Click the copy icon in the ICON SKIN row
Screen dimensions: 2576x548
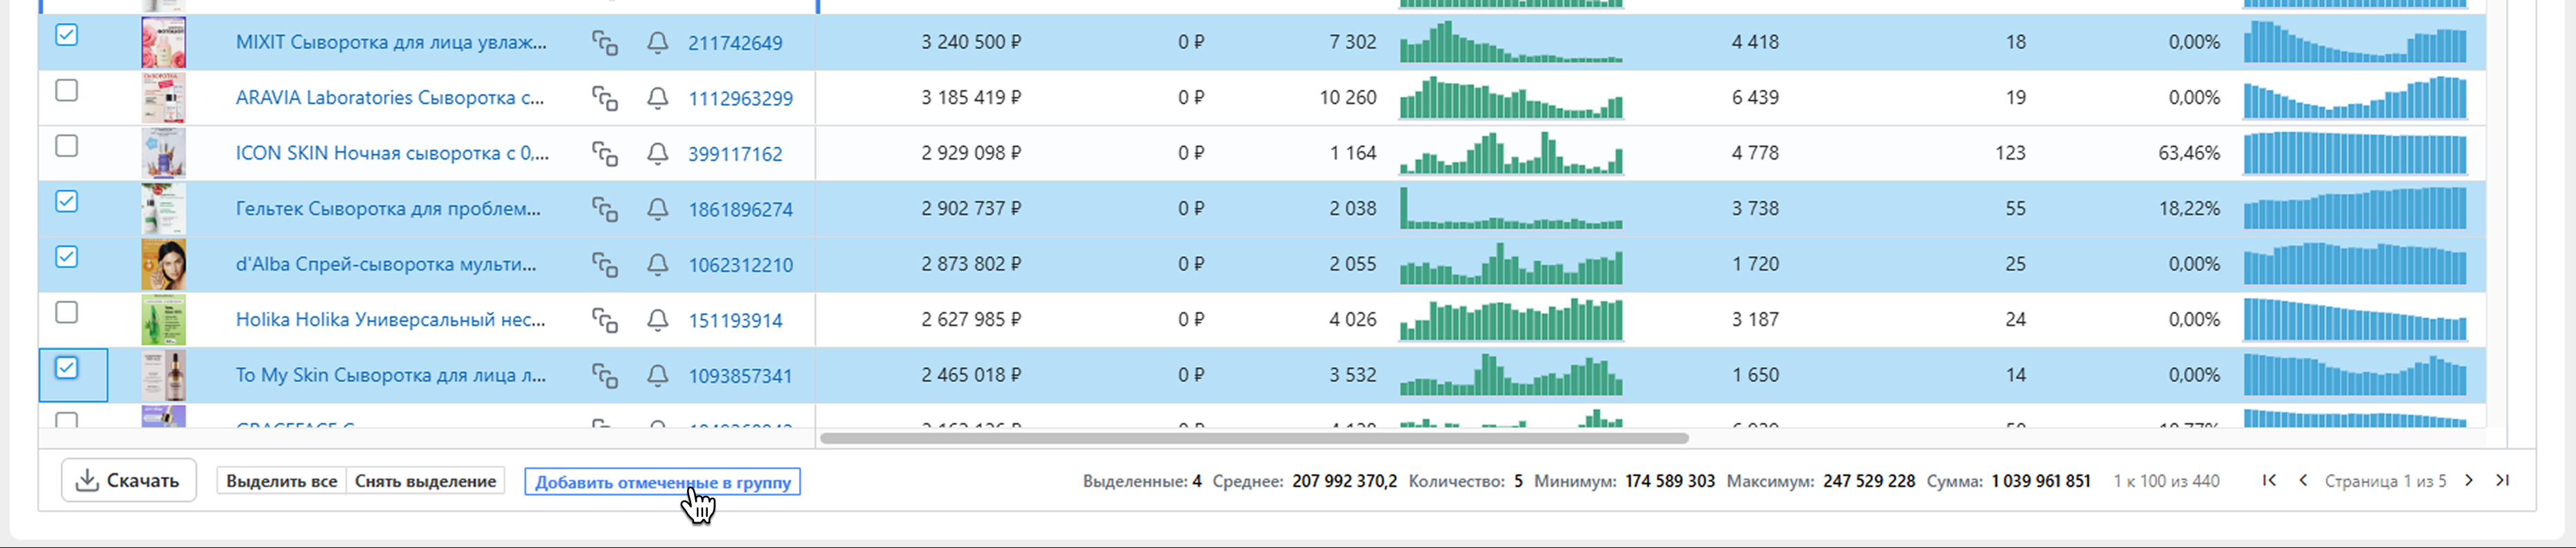[x=604, y=154]
